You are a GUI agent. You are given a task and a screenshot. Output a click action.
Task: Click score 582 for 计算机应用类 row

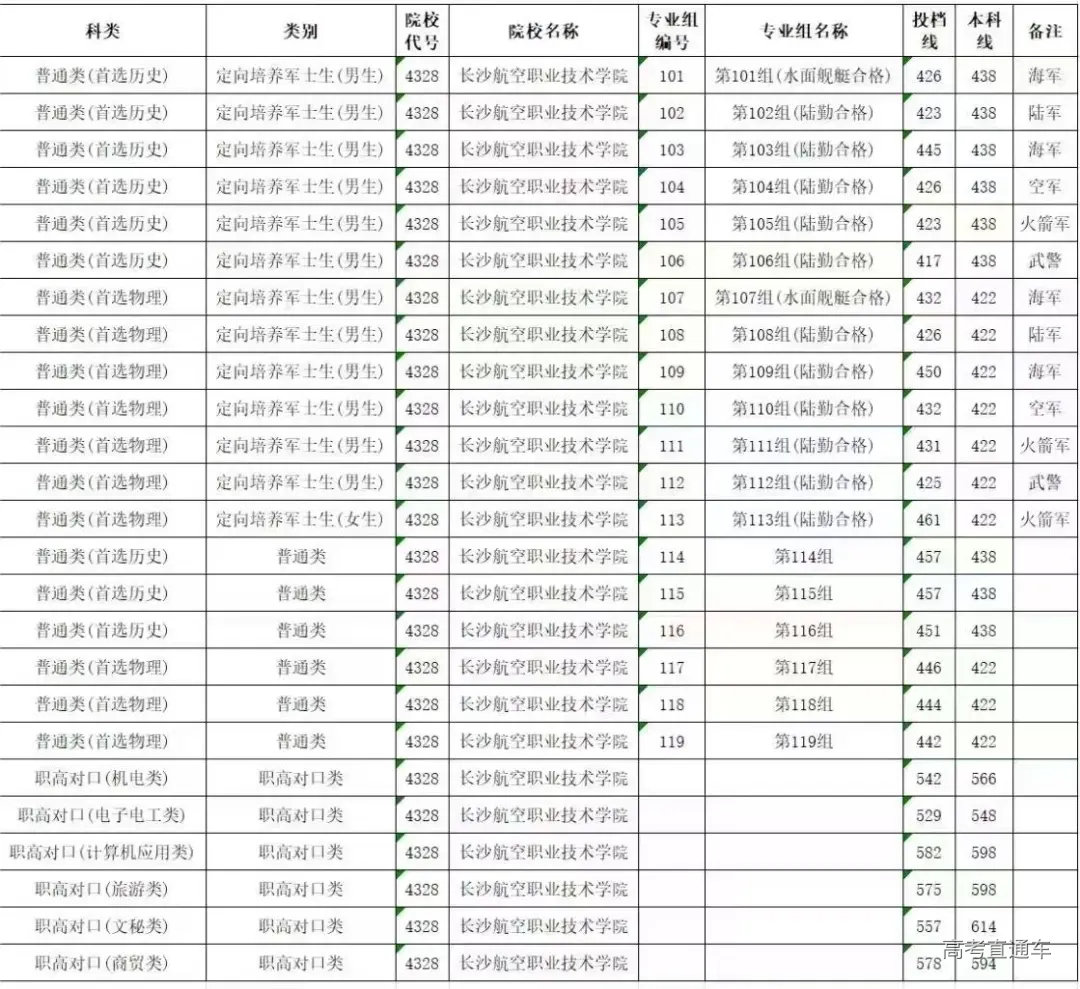928,852
